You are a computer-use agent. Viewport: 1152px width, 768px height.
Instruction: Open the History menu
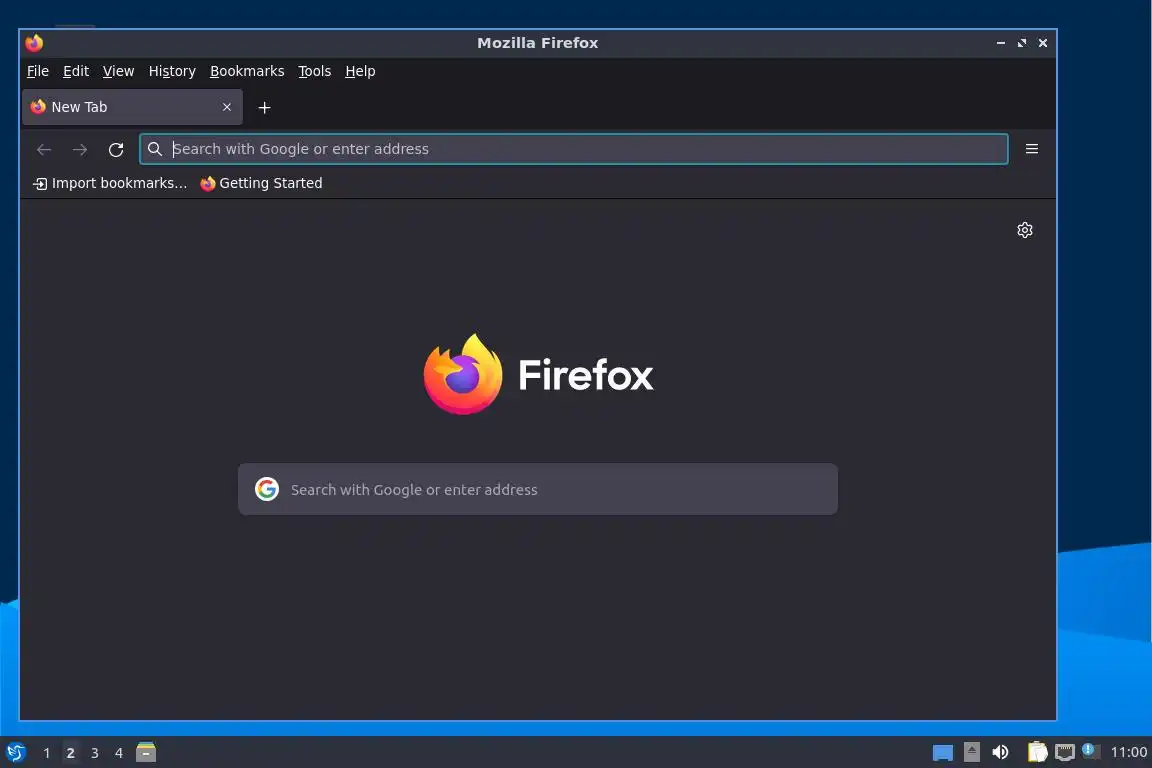(x=172, y=71)
